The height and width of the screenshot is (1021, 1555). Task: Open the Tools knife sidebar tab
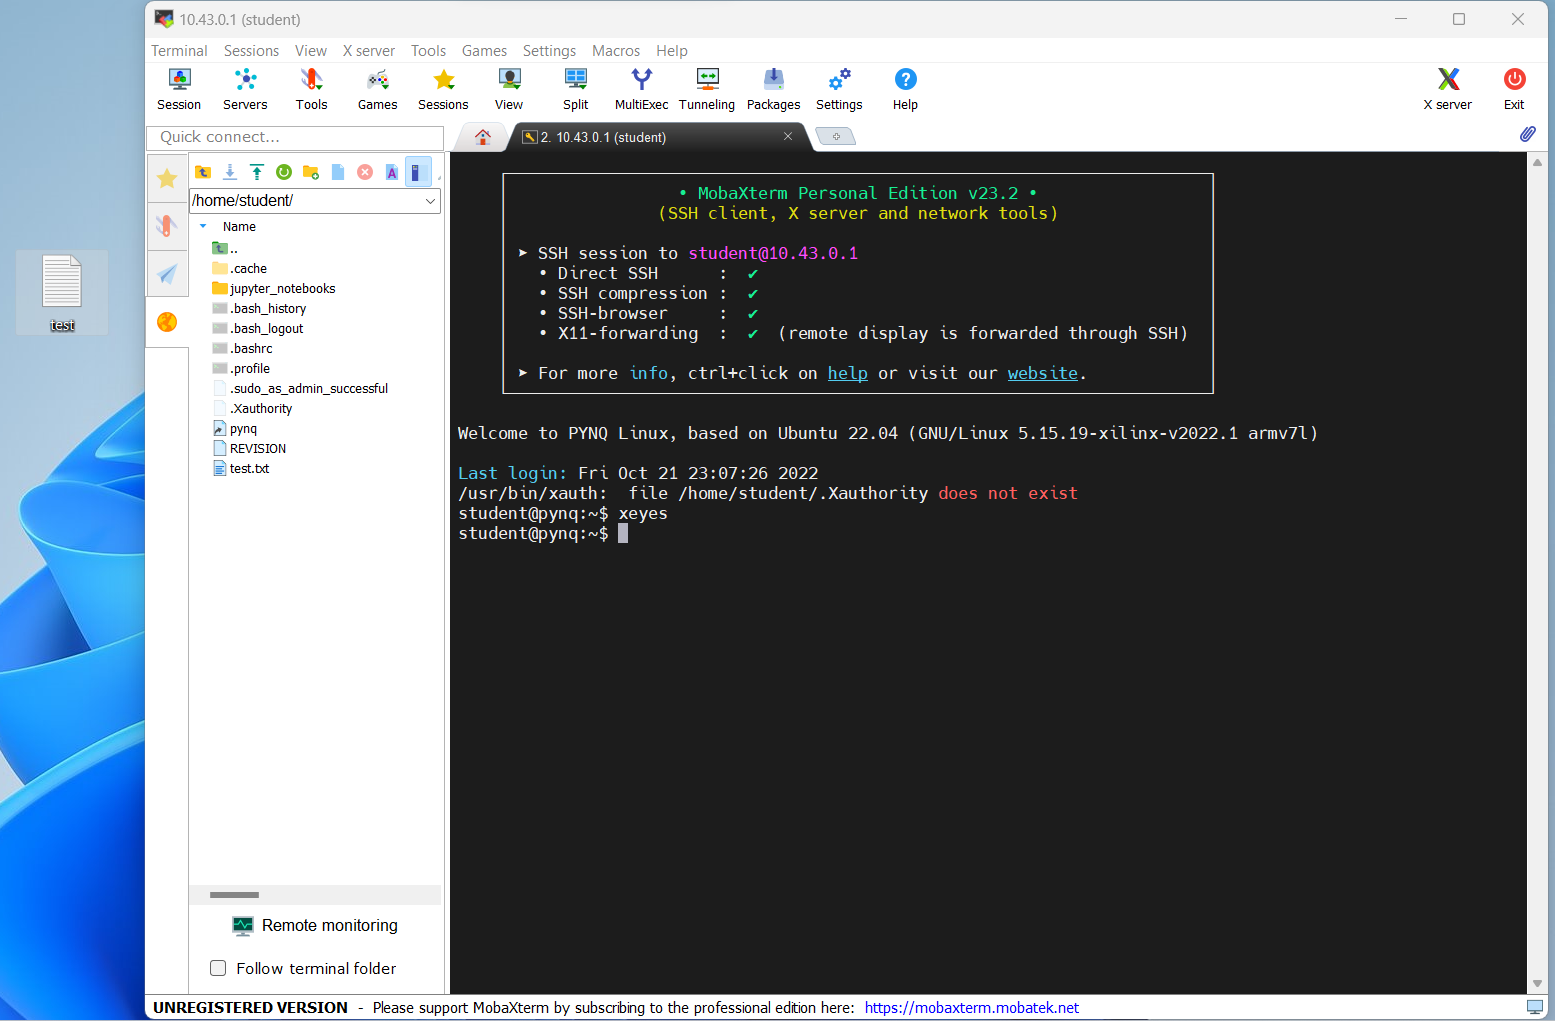coord(167,226)
